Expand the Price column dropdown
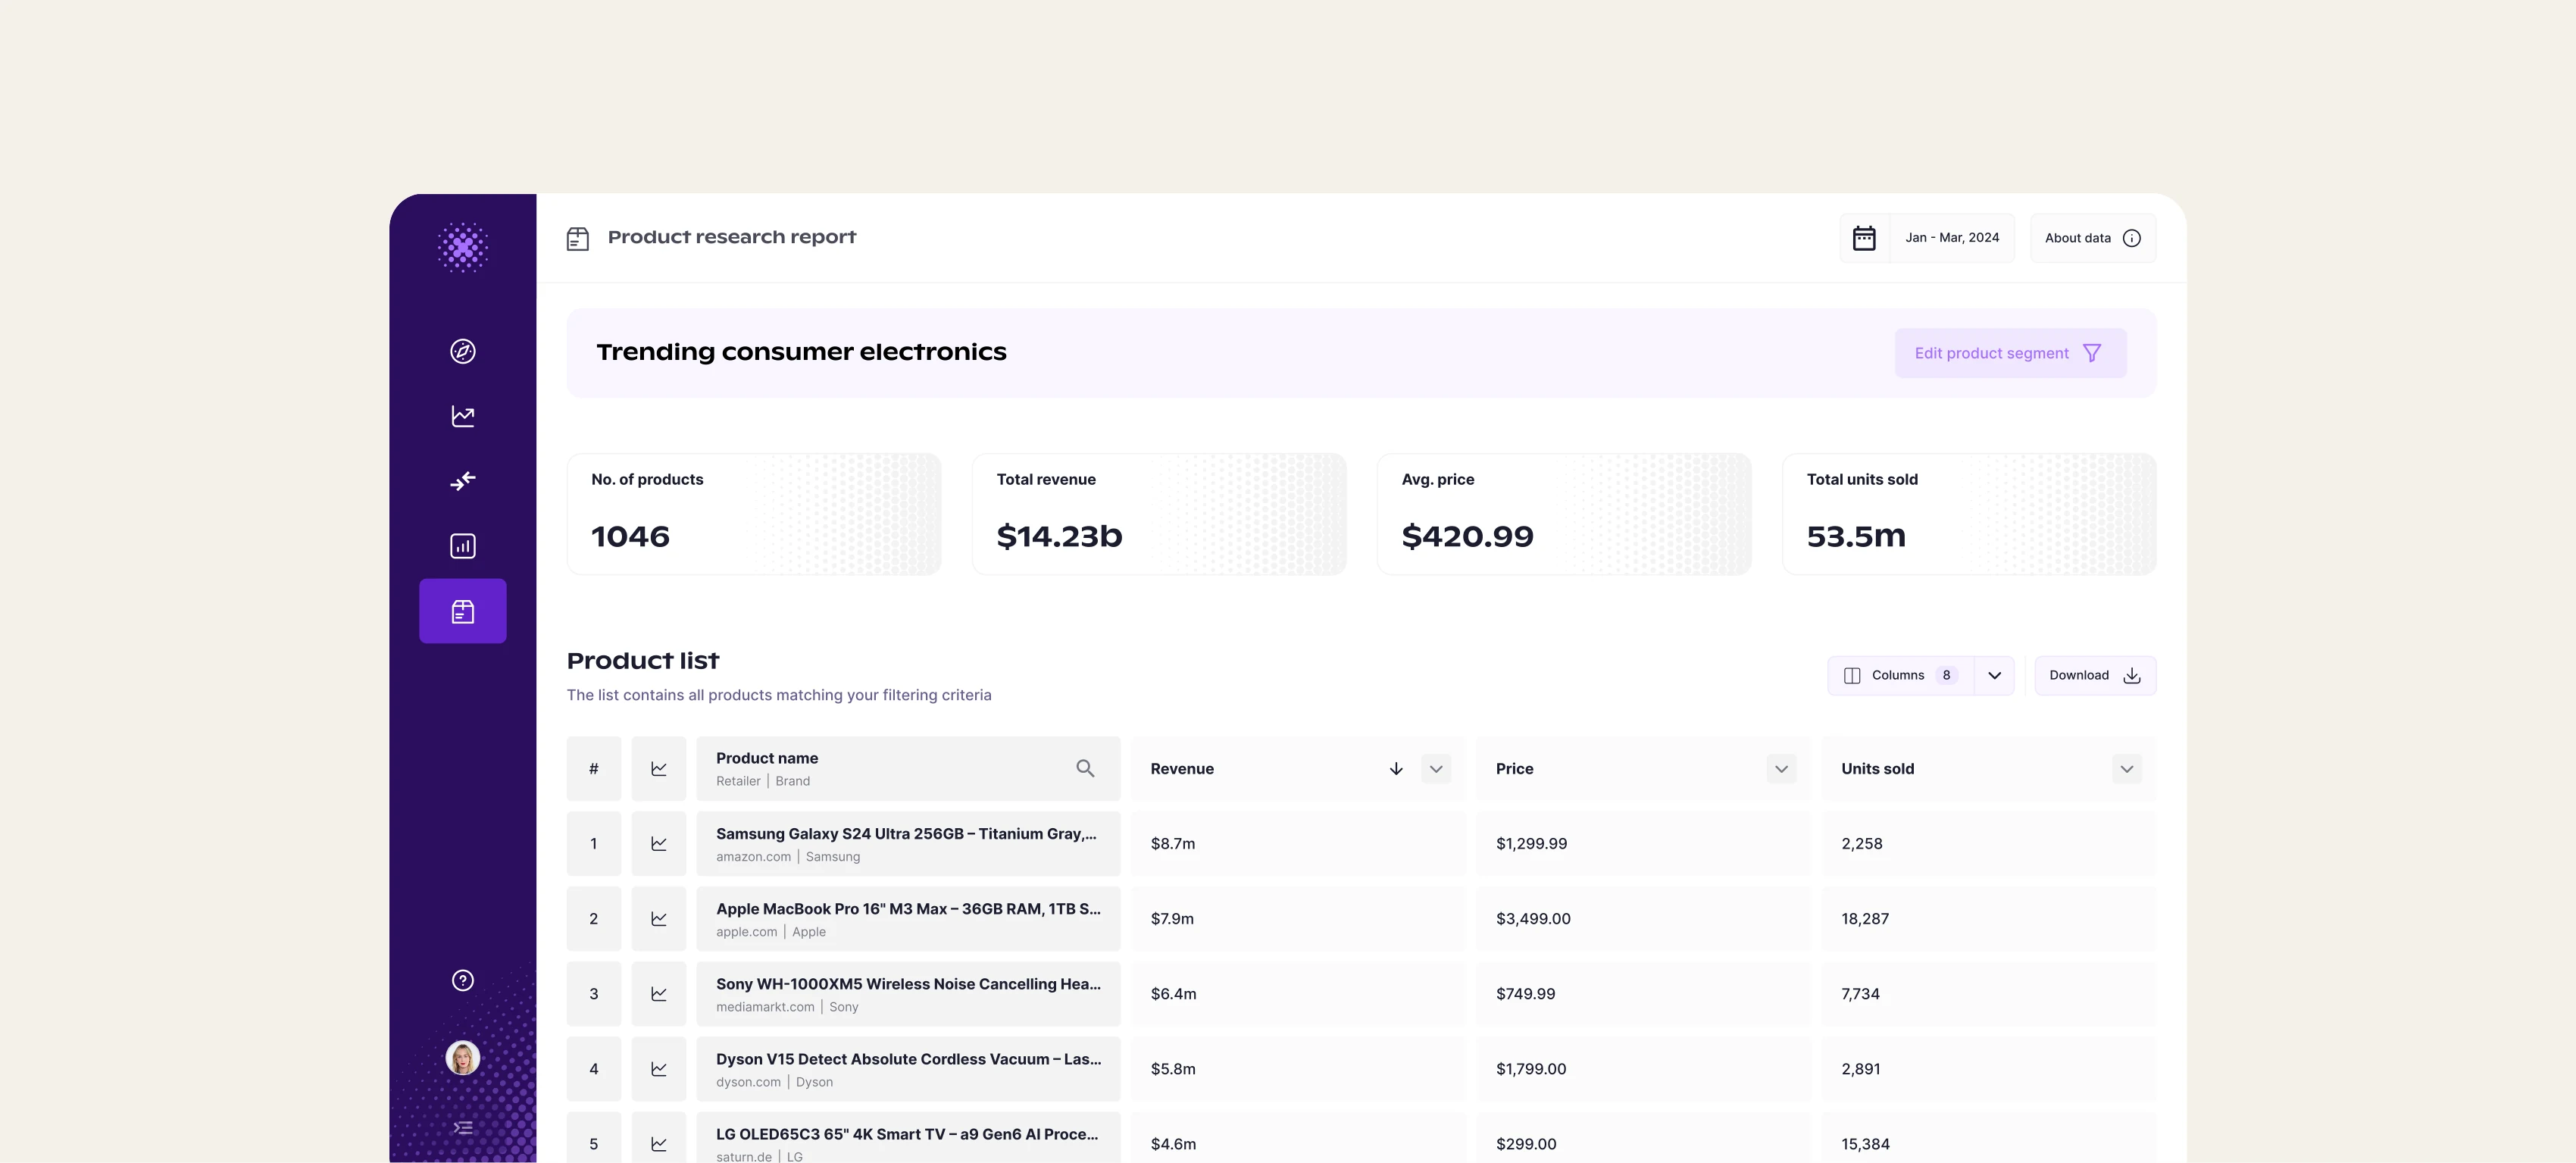This screenshot has width=2576, height=1163. click(1781, 769)
